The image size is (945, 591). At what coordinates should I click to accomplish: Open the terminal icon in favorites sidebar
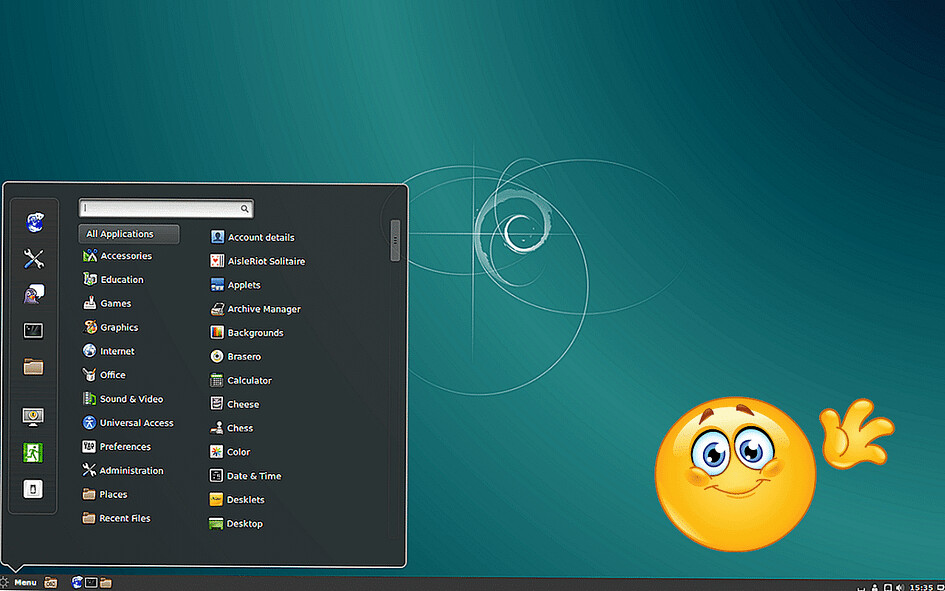tap(33, 330)
